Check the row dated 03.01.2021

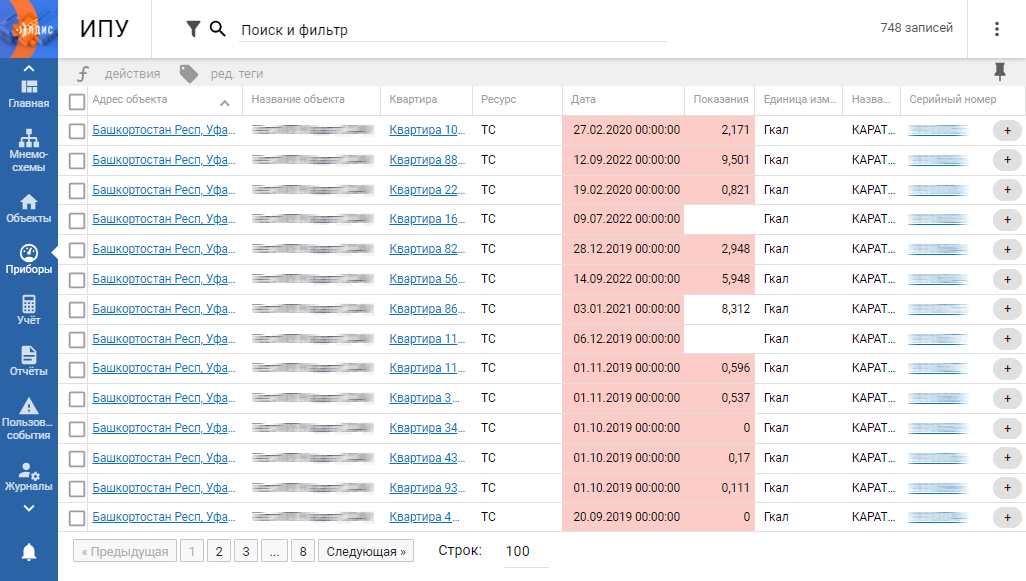click(77, 310)
